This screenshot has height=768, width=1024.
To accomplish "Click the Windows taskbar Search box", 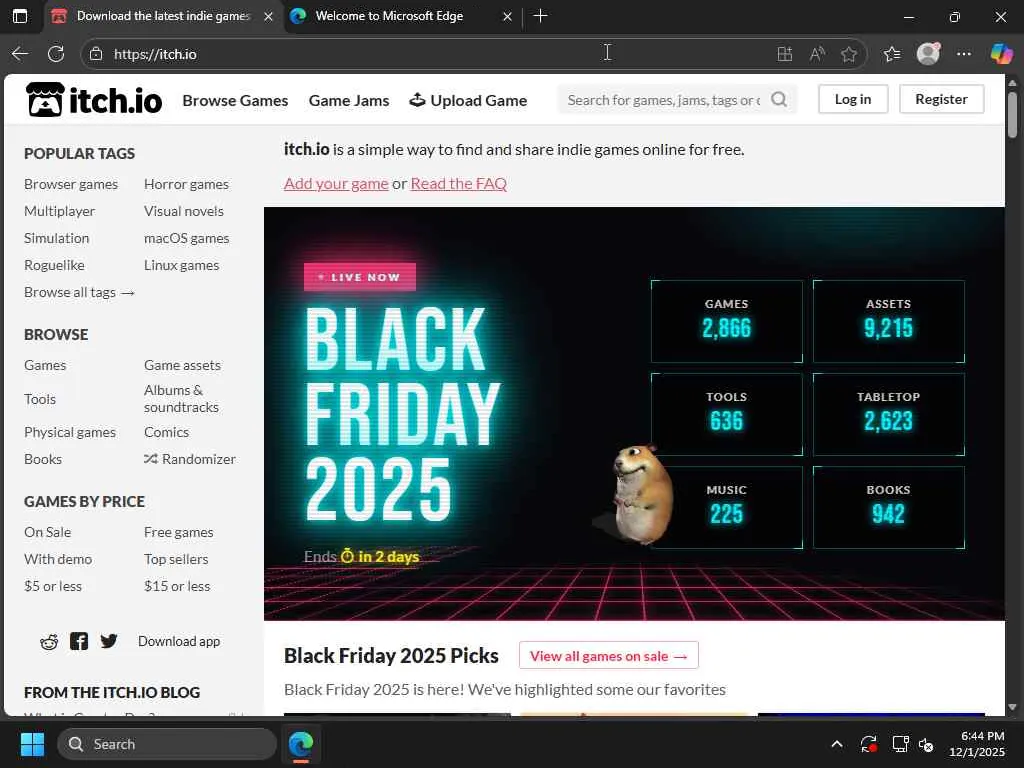I will (167, 744).
